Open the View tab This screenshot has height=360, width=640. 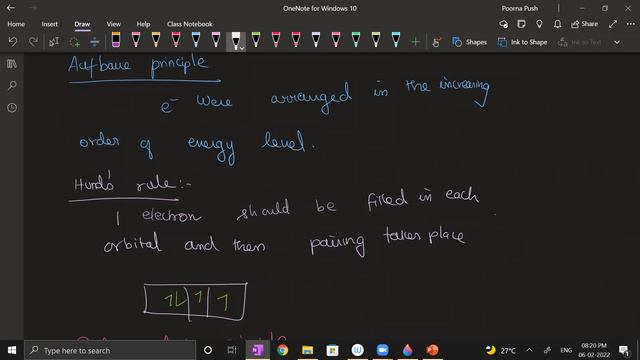pyautogui.click(x=113, y=24)
